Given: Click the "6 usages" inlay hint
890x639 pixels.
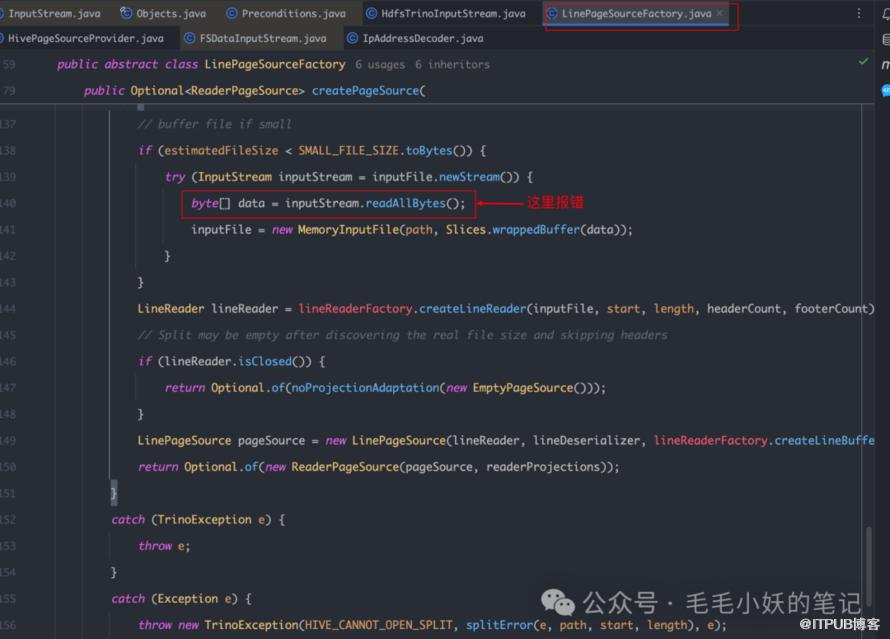Looking at the screenshot, I should pyautogui.click(x=380, y=64).
